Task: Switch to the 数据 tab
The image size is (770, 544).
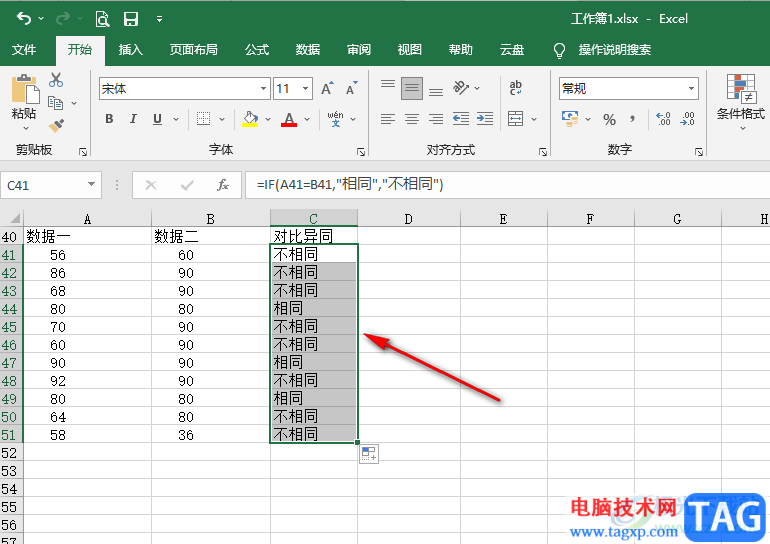Action: (308, 50)
